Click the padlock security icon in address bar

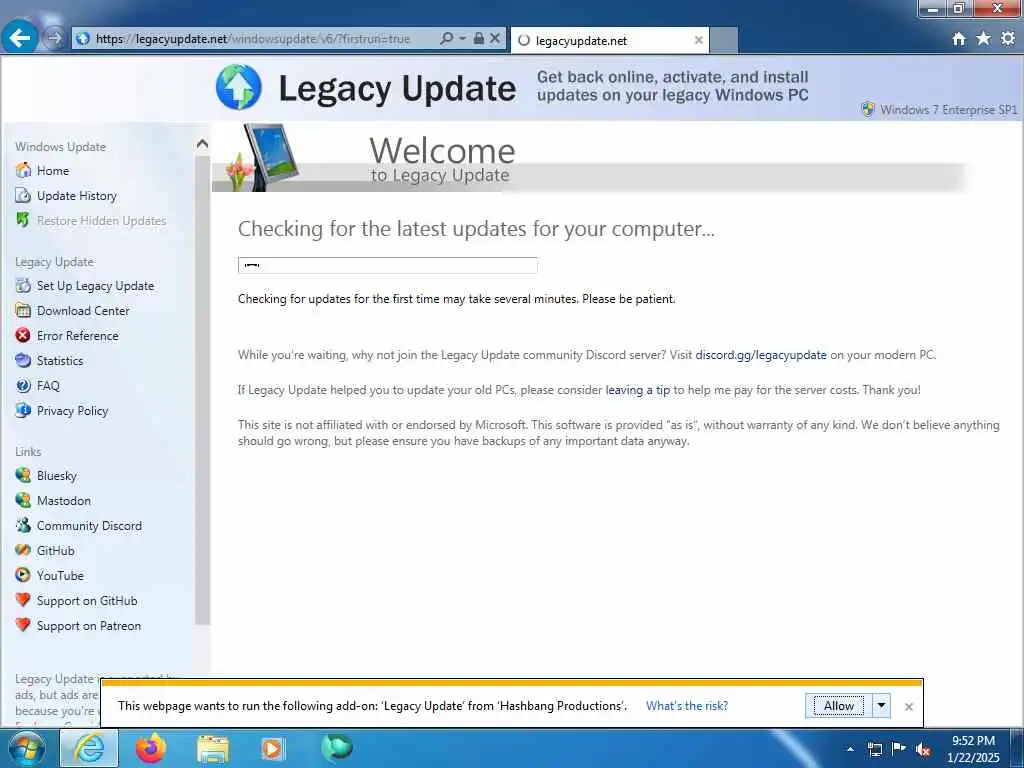click(479, 39)
